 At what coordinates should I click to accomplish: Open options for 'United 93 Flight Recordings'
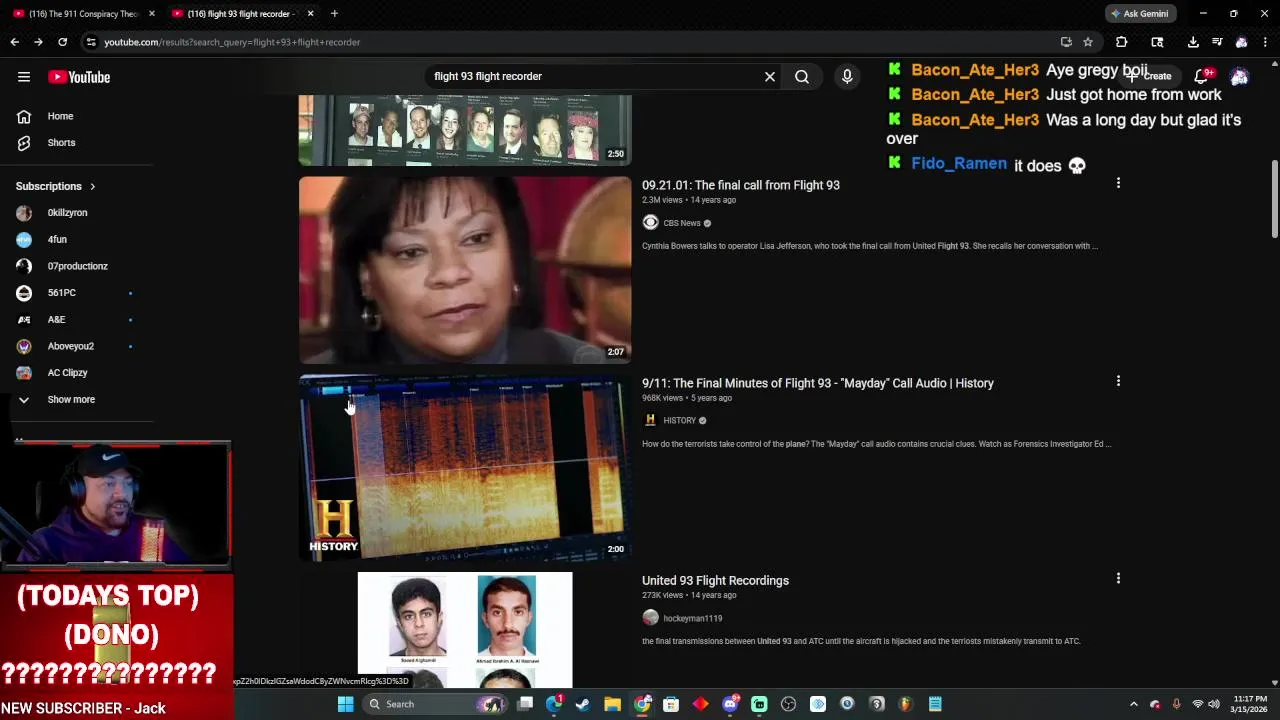(x=1118, y=578)
